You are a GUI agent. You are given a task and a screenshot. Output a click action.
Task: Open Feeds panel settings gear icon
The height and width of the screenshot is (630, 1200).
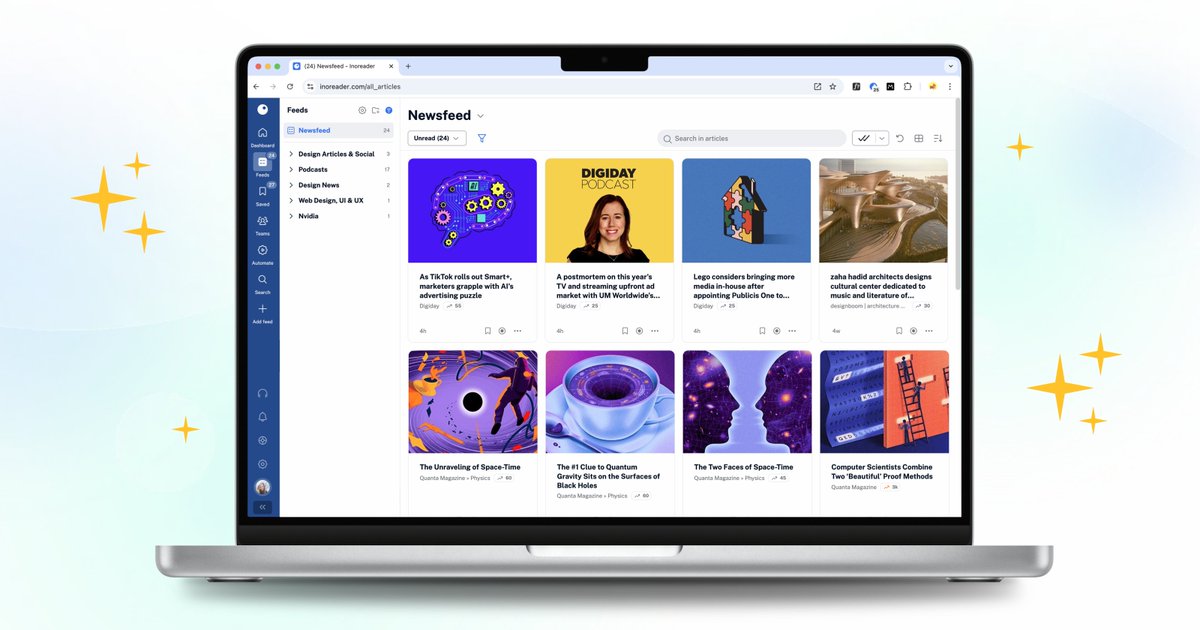coord(362,110)
